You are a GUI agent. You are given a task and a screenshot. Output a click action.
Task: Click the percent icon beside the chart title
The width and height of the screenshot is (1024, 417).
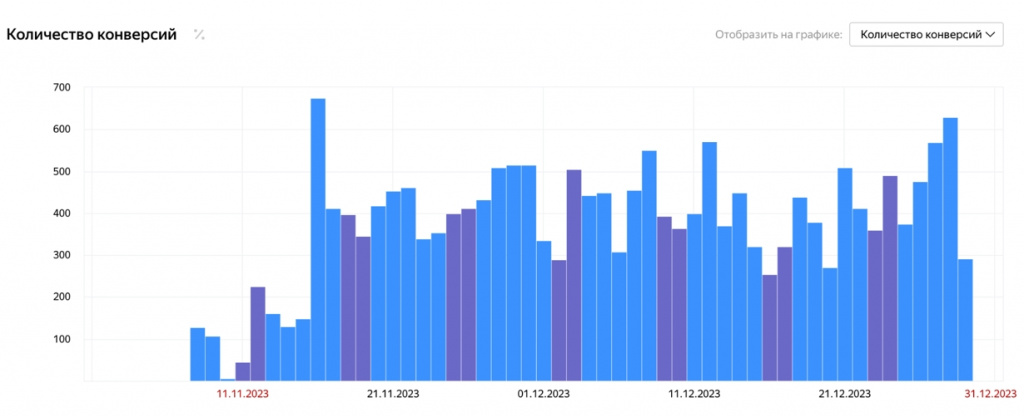[199, 35]
